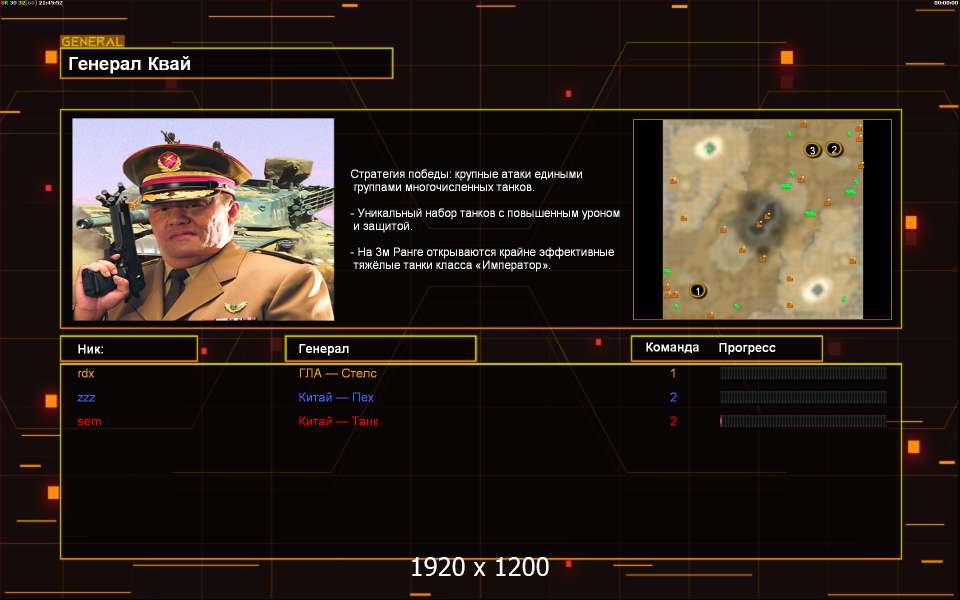
Task: Click the 'Команда' column header
Action: [672, 347]
